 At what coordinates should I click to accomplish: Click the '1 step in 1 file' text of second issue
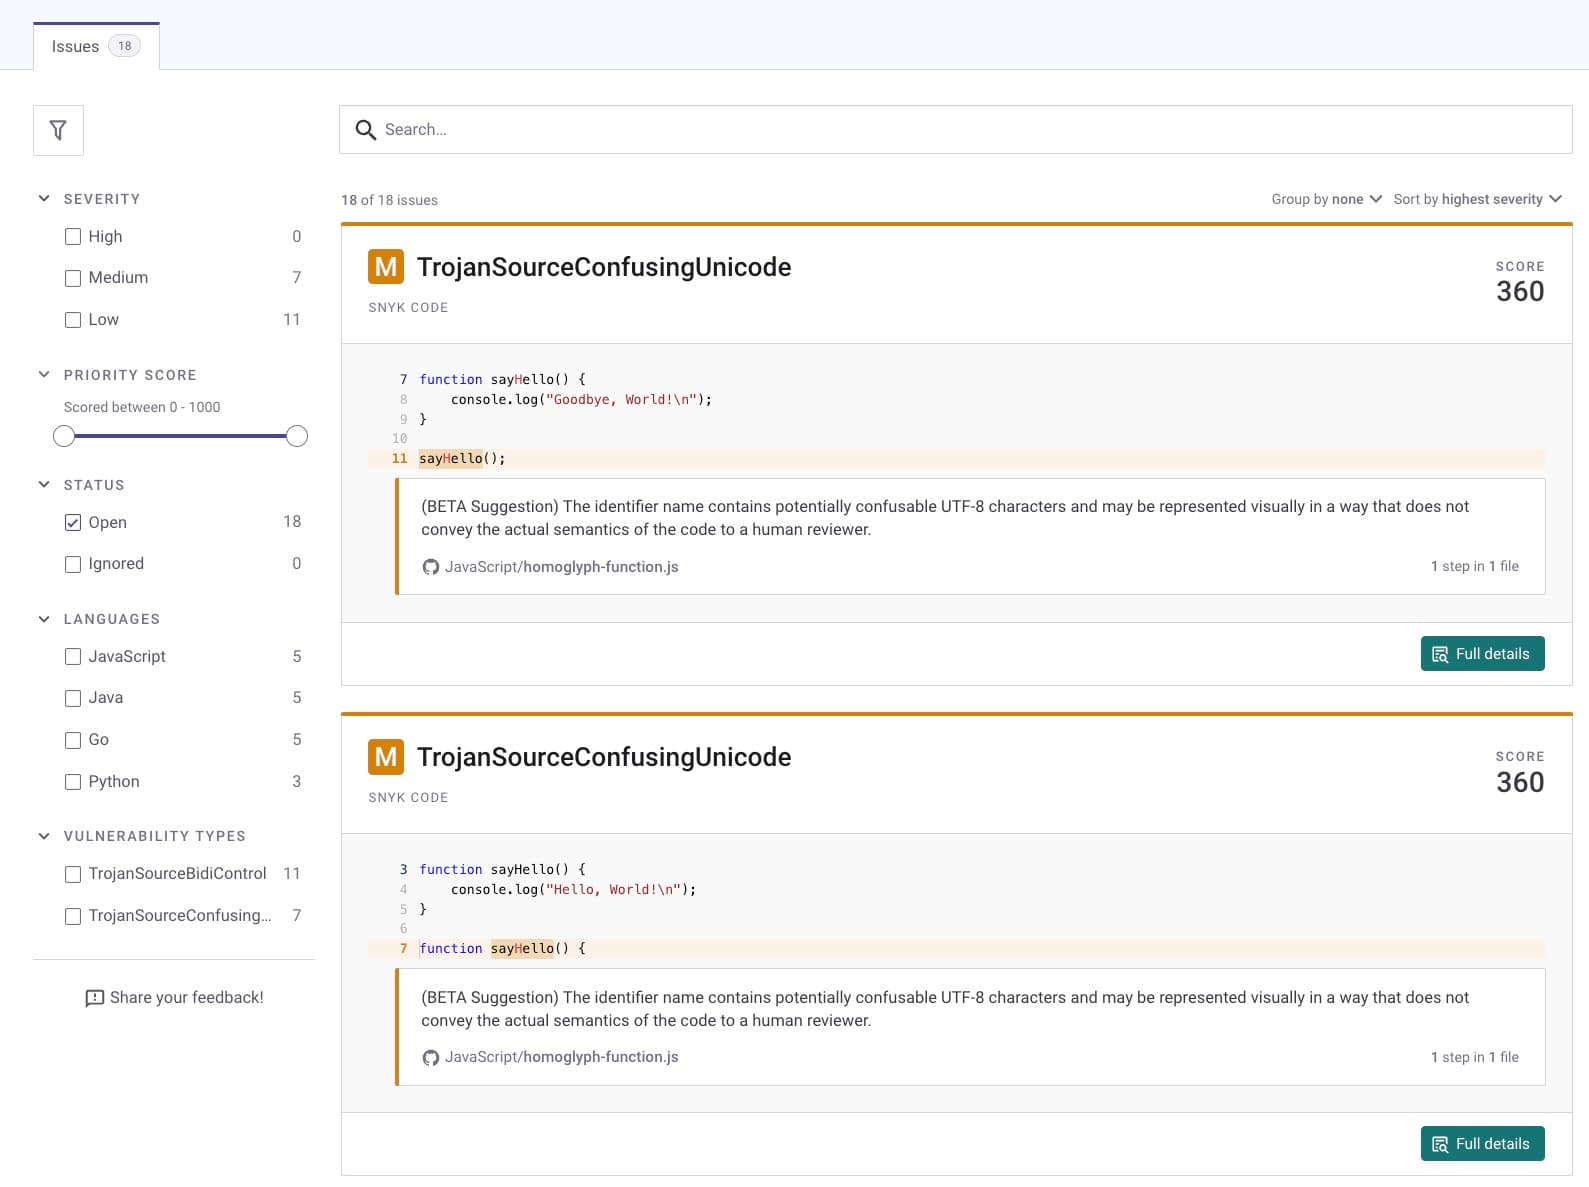click(1474, 1057)
